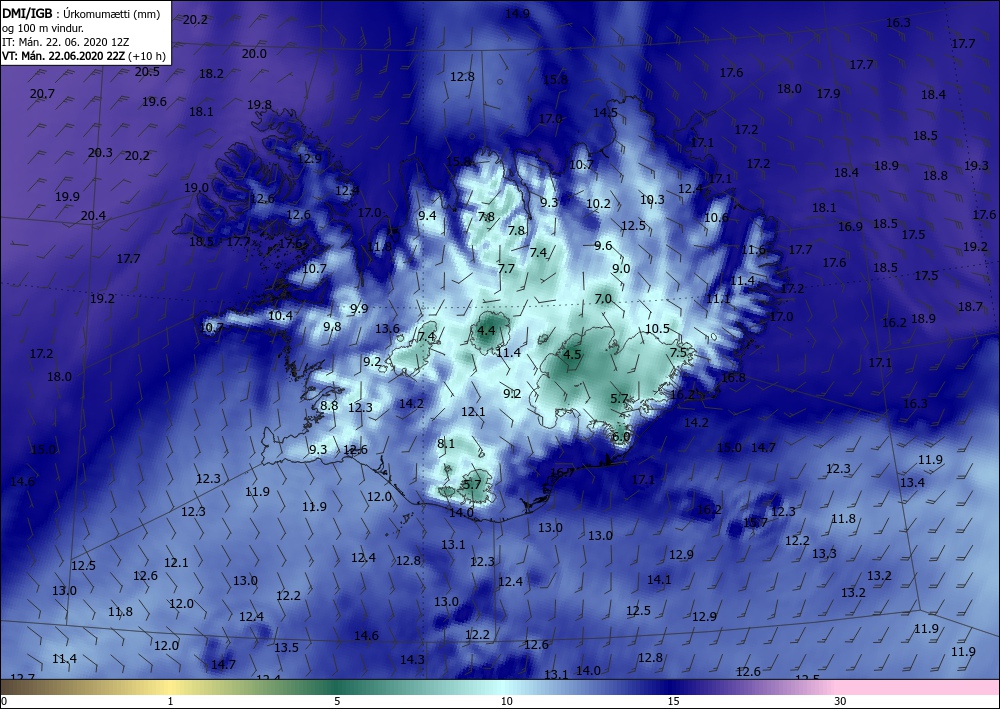
Task: Click the 7.7 value on the map
Action: coord(506,268)
